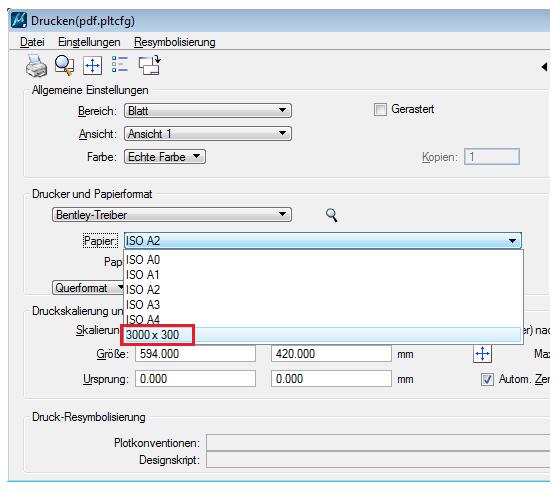This screenshot has height=491, width=559.
Task: Click the Größe width field 594.000
Action: (x=195, y=354)
